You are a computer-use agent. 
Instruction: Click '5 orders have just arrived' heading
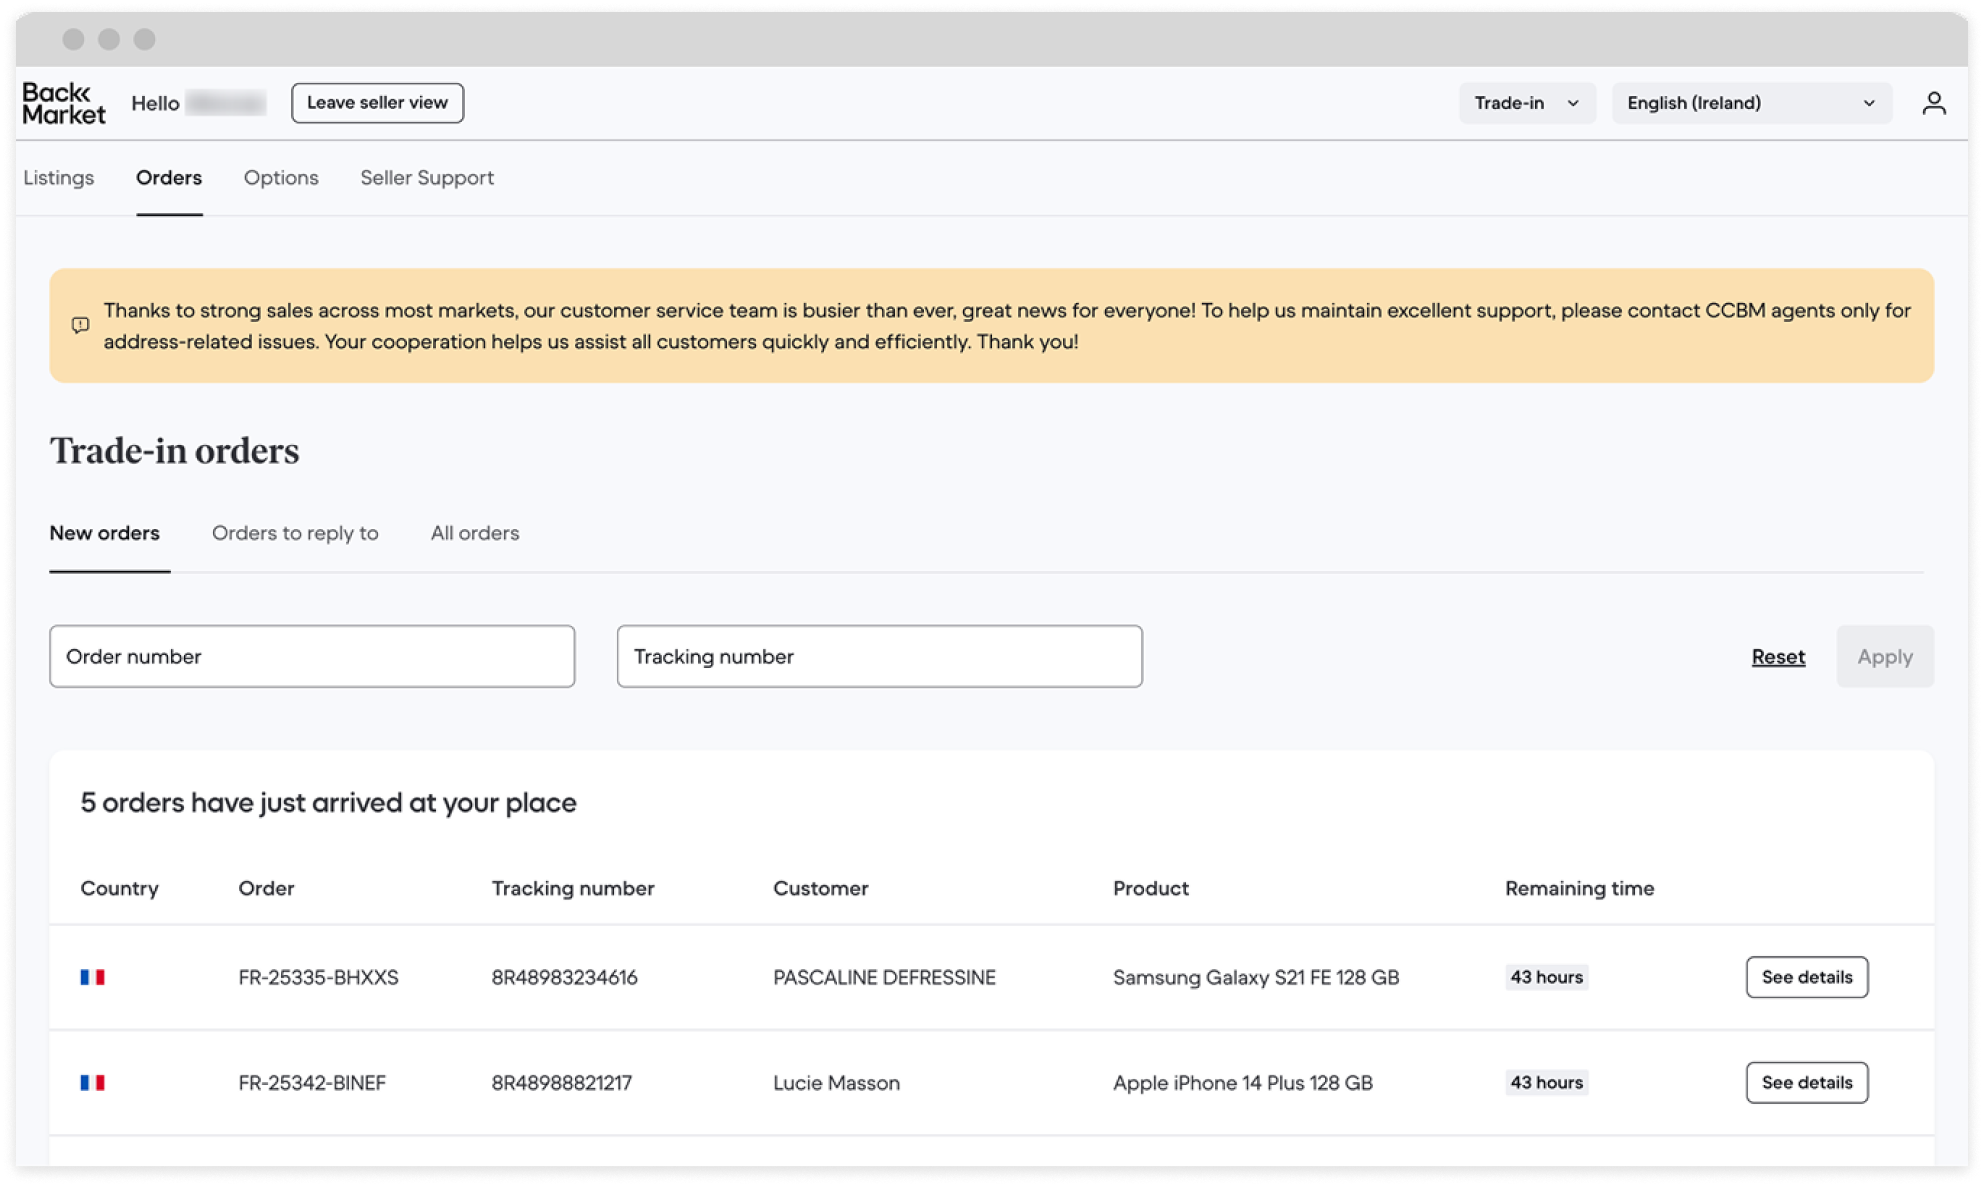coord(328,802)
